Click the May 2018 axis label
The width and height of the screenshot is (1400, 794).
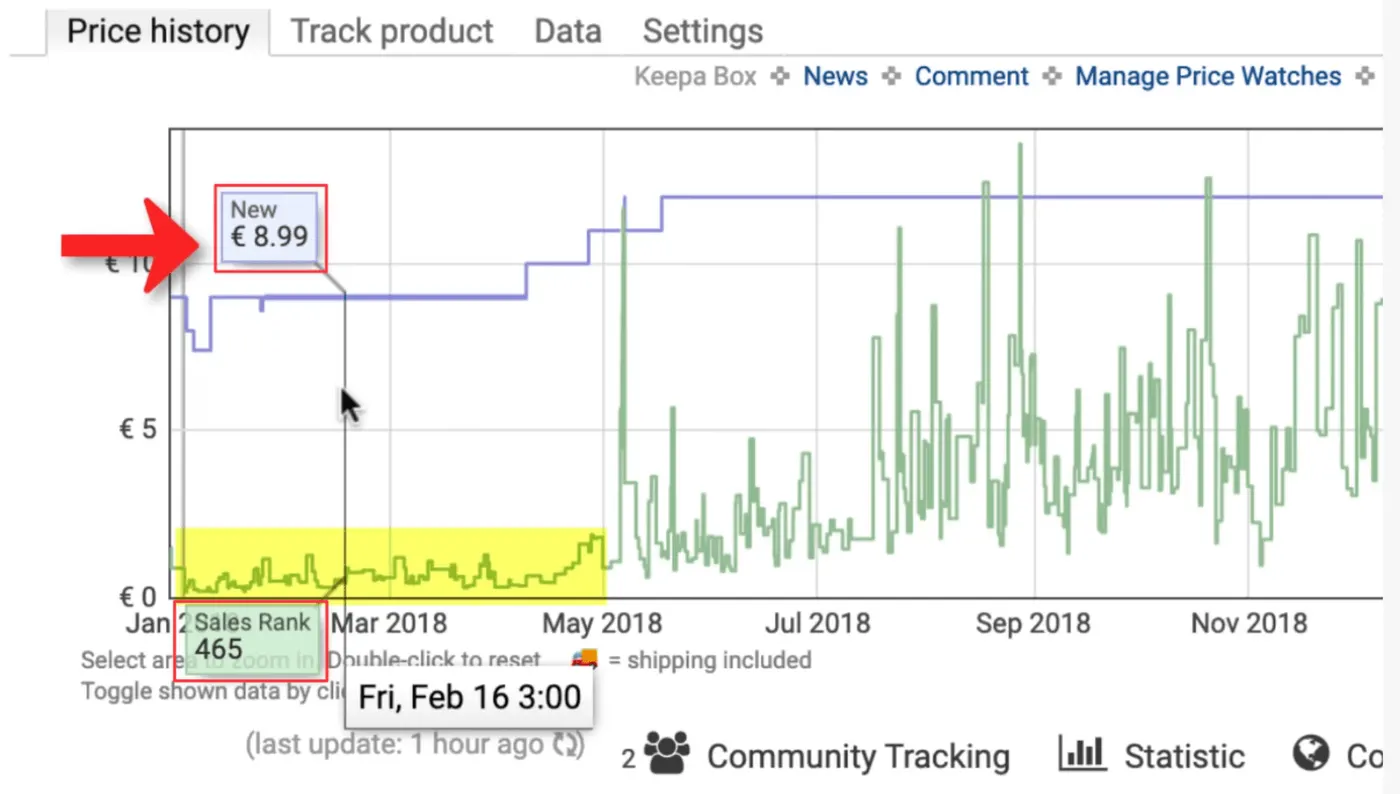pyautogui.click(x=602, y=624)
